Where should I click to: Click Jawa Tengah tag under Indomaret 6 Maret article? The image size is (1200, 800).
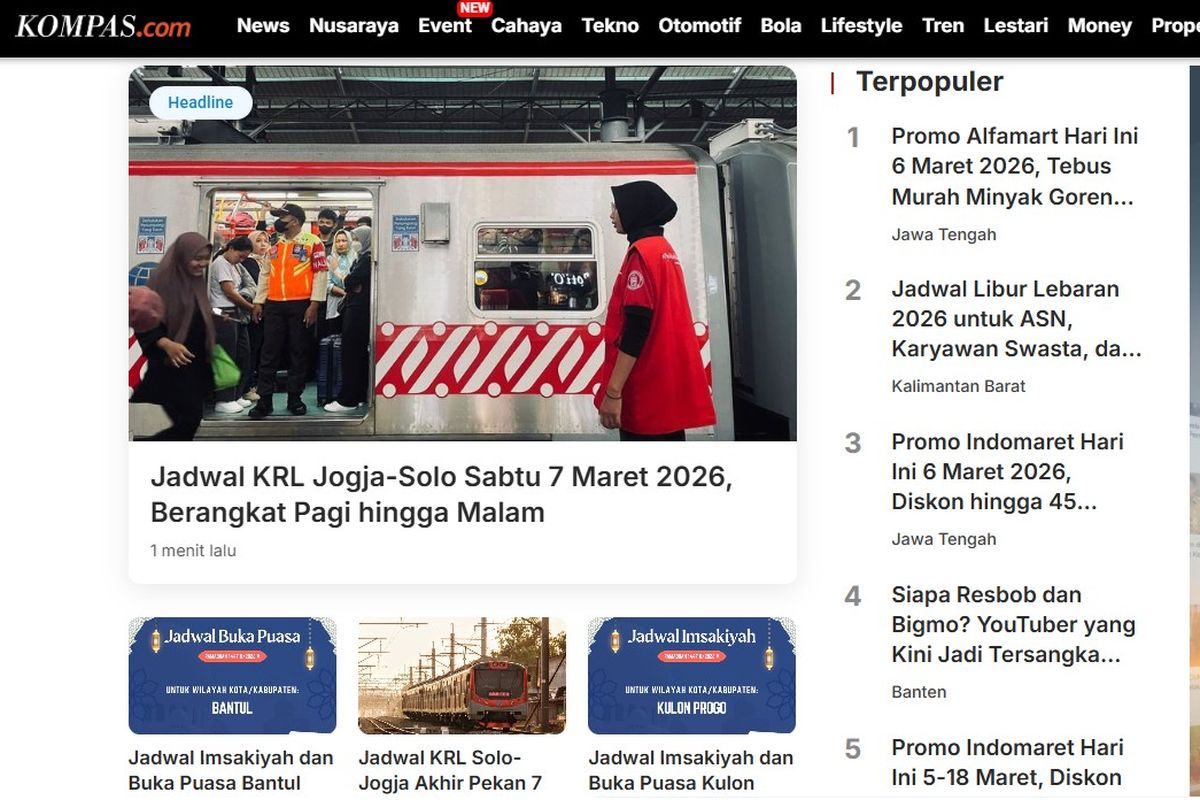click(x=944, y=539)
